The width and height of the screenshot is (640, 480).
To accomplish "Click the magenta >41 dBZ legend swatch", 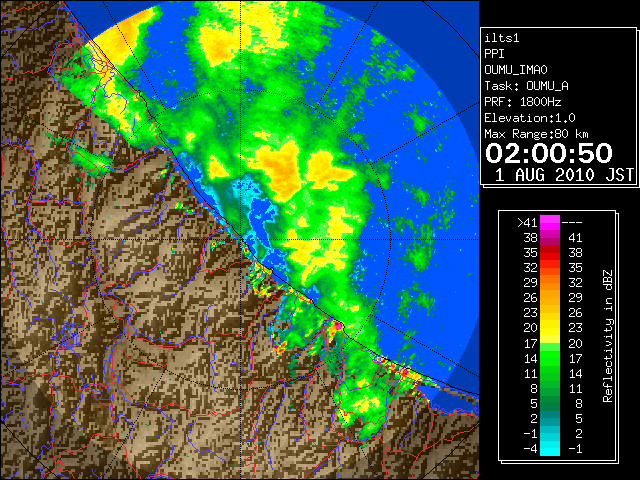I will click(550, 222).
